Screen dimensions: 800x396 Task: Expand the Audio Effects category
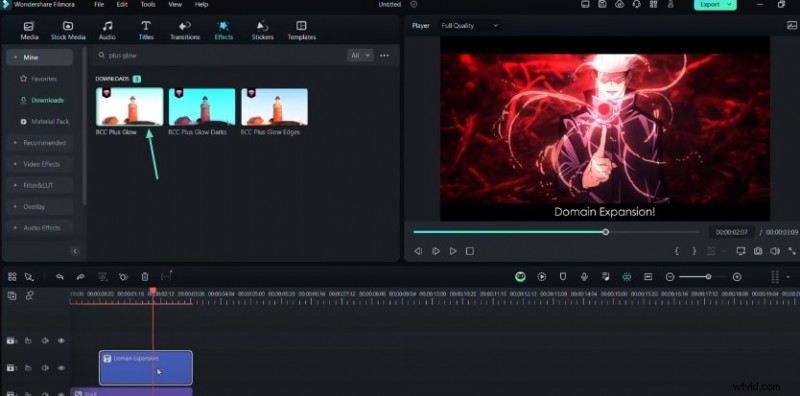39,228
